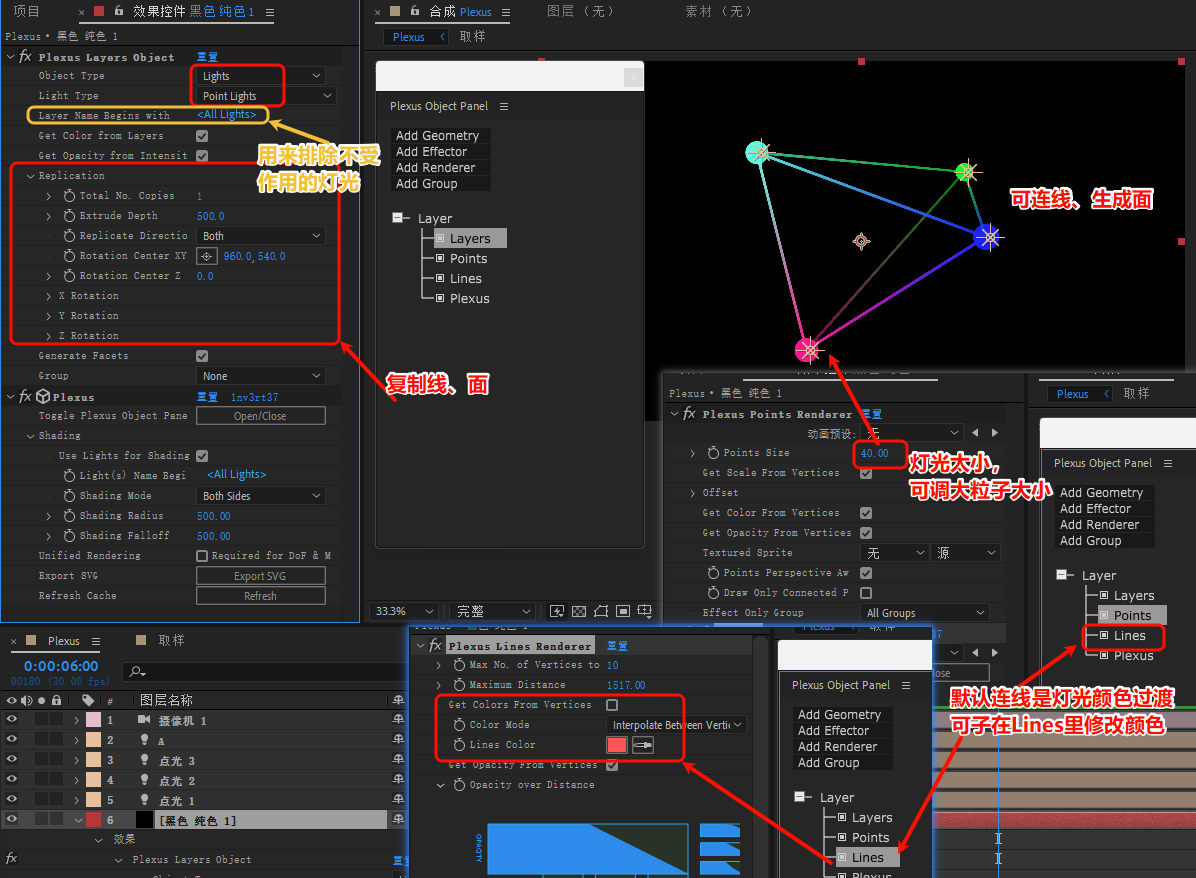This screenshot has width=1196, height=878.
Task: Enable Draw Only Connected Points checkbox
Action: pos(866,593)
